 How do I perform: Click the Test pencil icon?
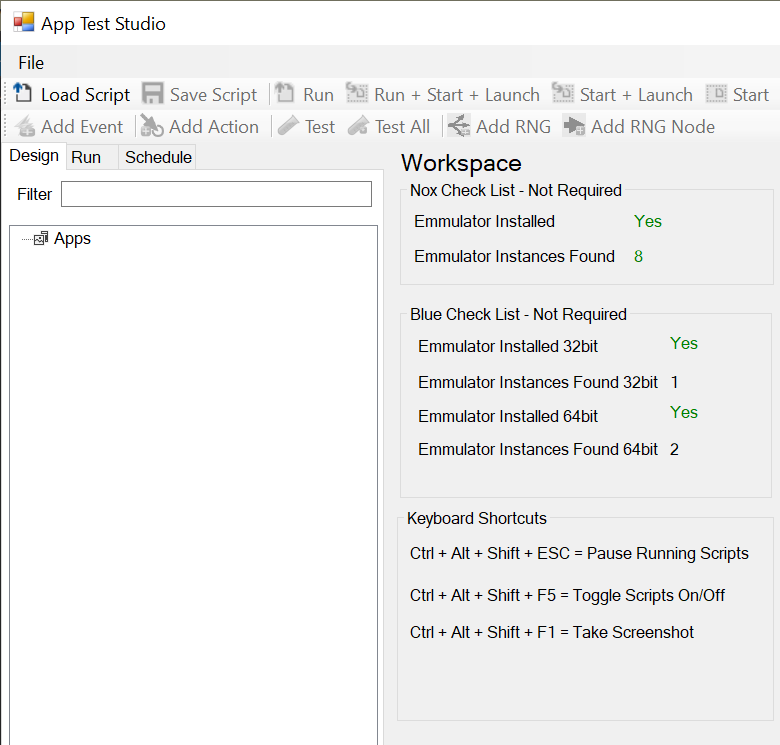tap(288, 126)
